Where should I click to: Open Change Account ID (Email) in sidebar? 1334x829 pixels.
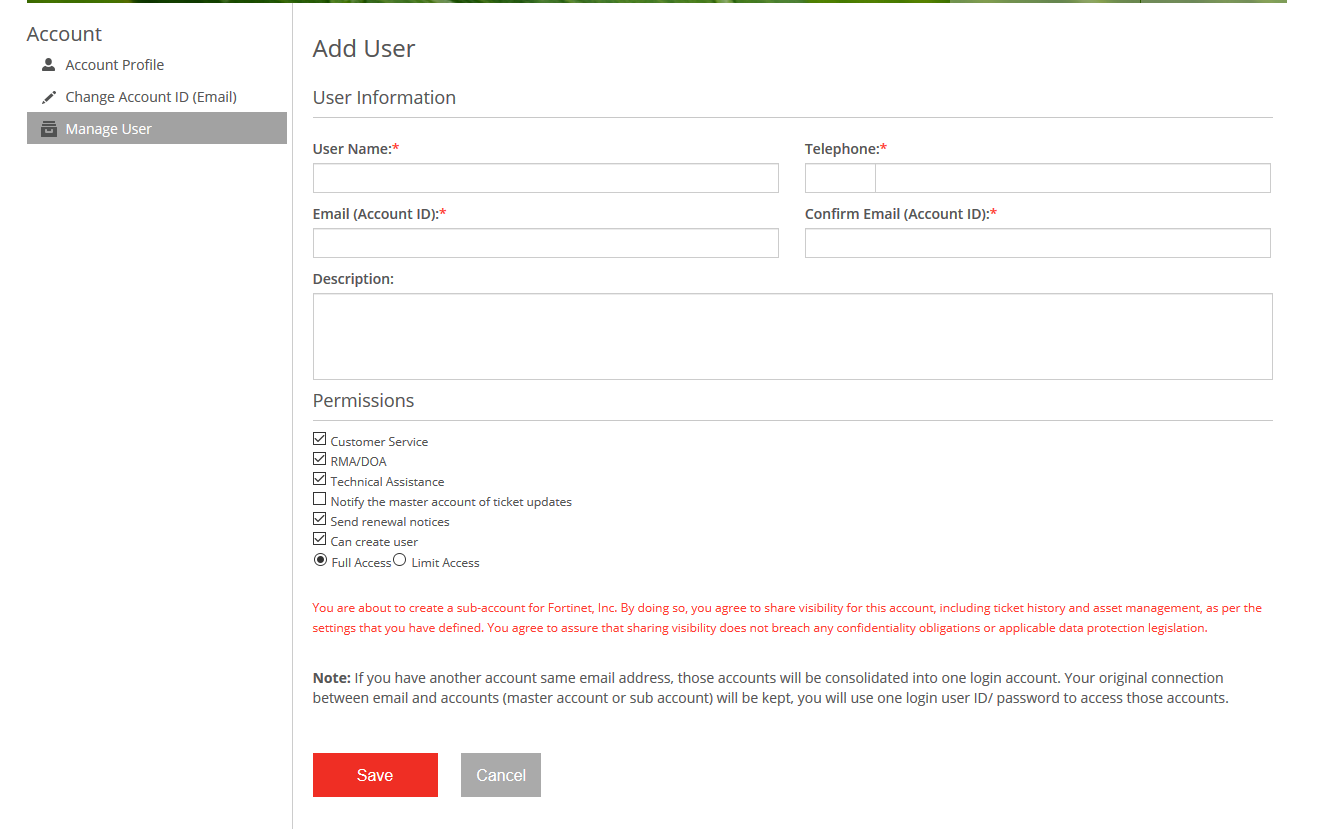[x=151, y=96]
